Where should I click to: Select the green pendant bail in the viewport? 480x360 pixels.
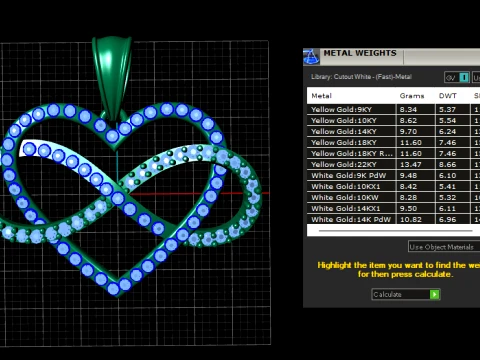[x=112, y=77]
